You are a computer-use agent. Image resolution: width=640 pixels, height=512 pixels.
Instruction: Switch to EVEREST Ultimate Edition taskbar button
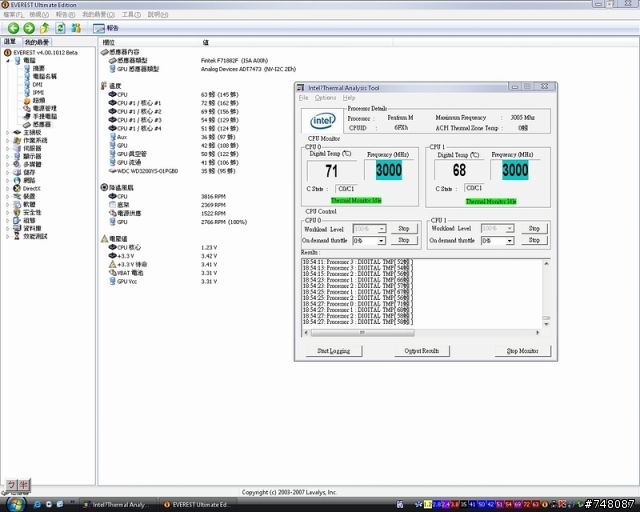coord(197,505)
